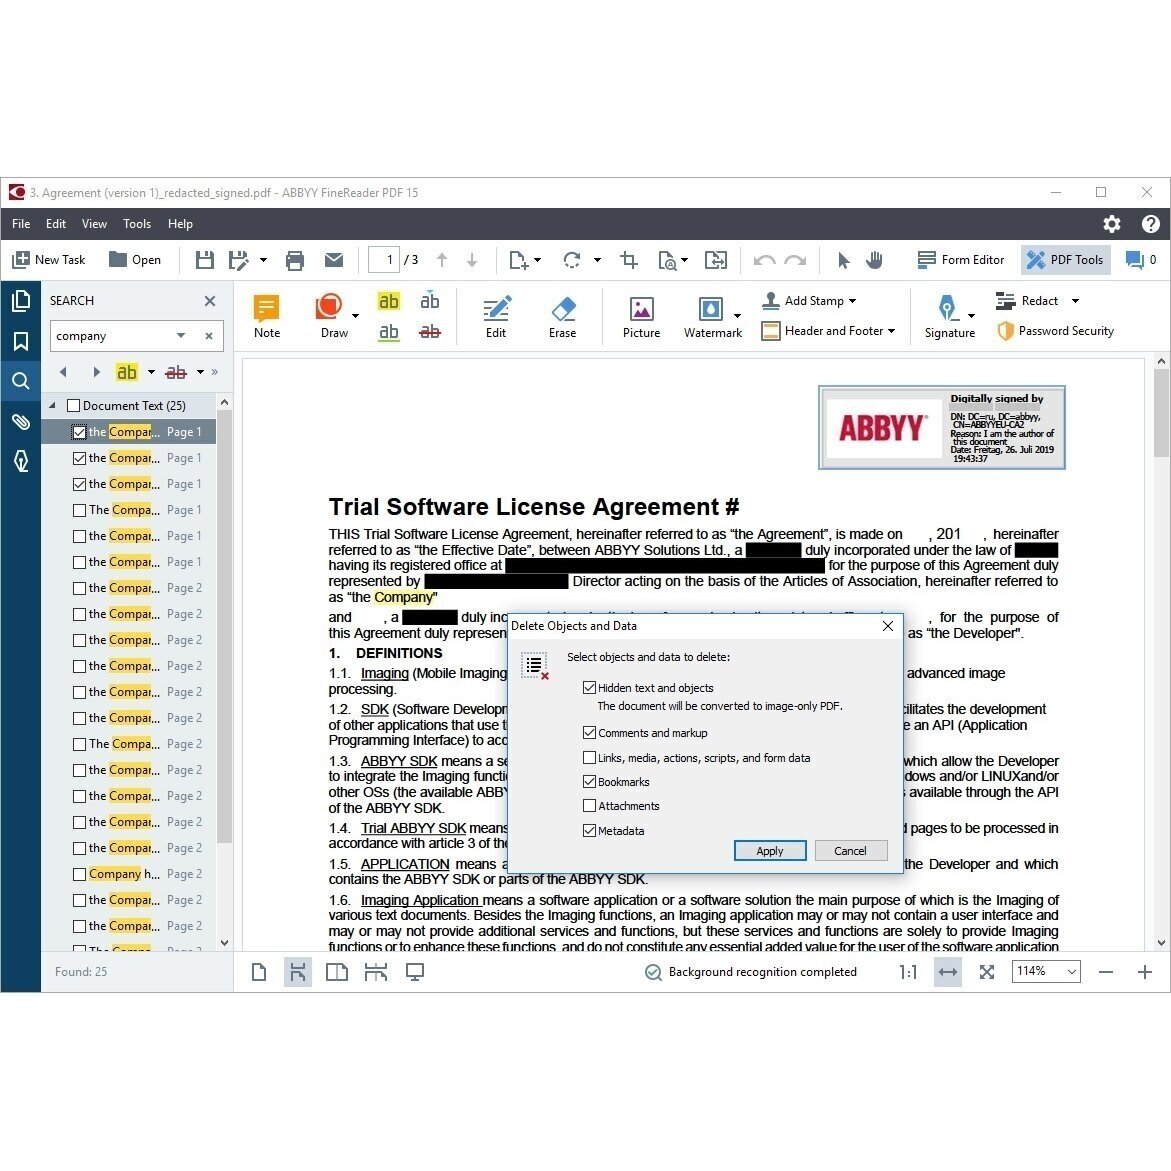Expand the Add Stamp dropdown

(852, 301)
